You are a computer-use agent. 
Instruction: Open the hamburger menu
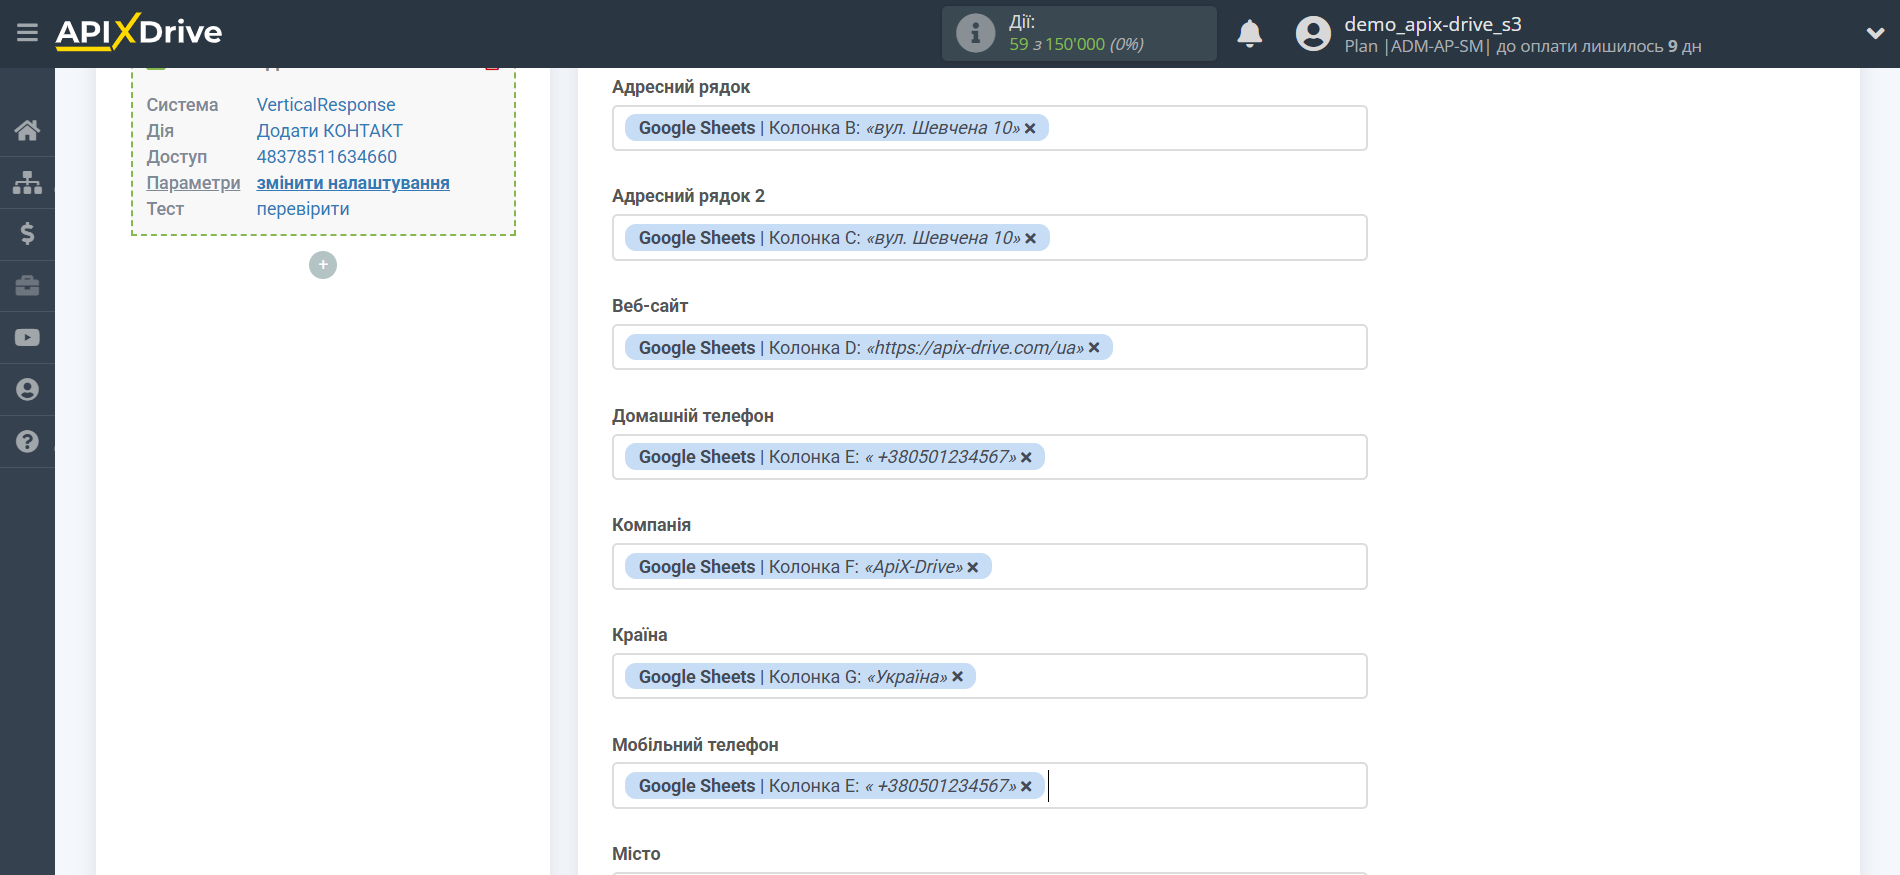[x=27, y=33]
